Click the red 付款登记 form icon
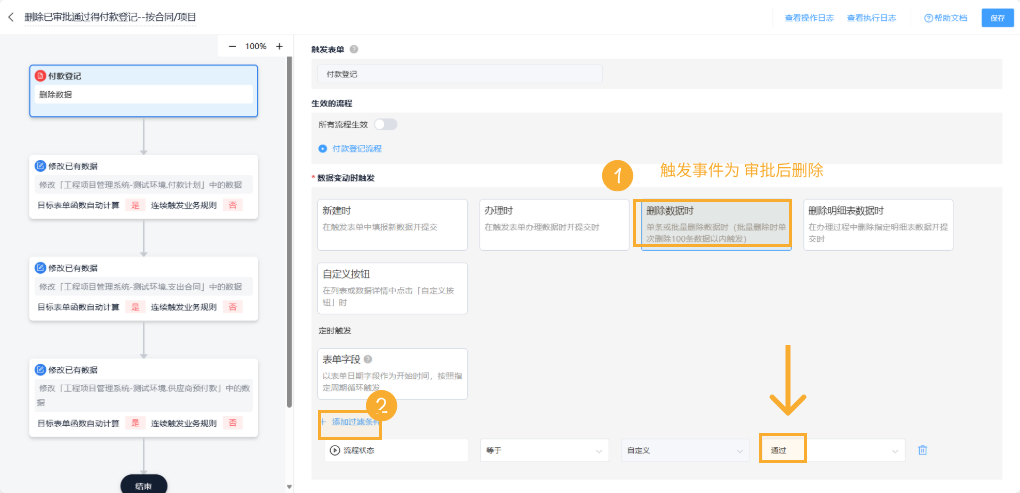Image resolution: width=1020 pixels, height=493 pixels. 40,76
